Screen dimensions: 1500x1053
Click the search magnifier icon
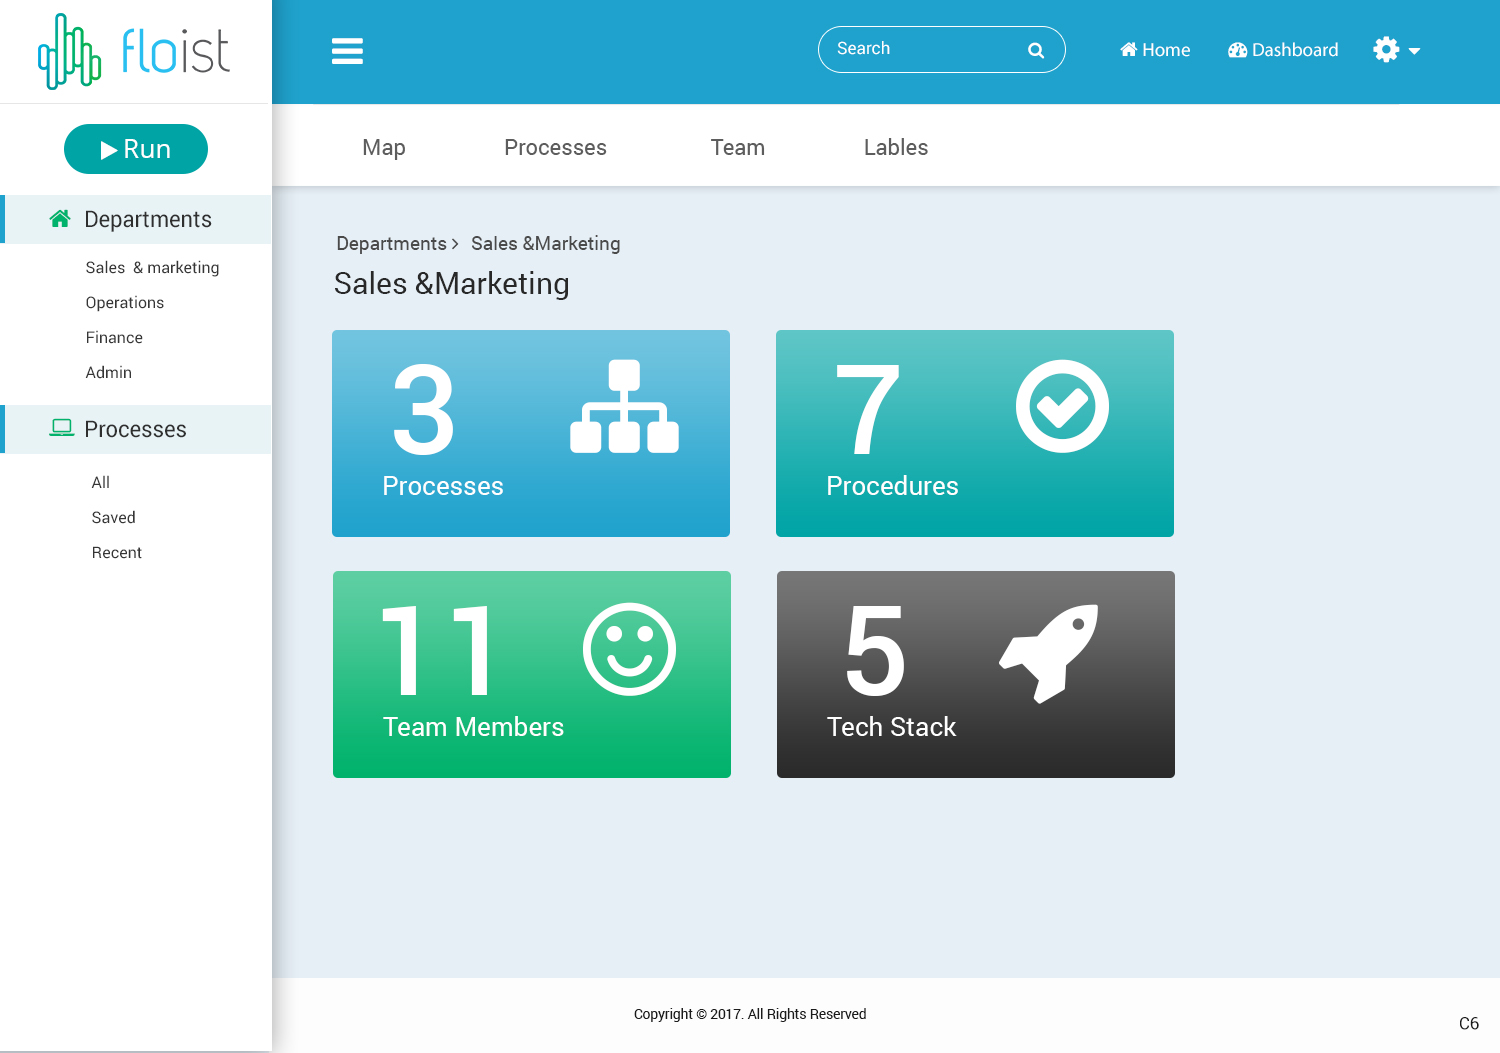1035,49
